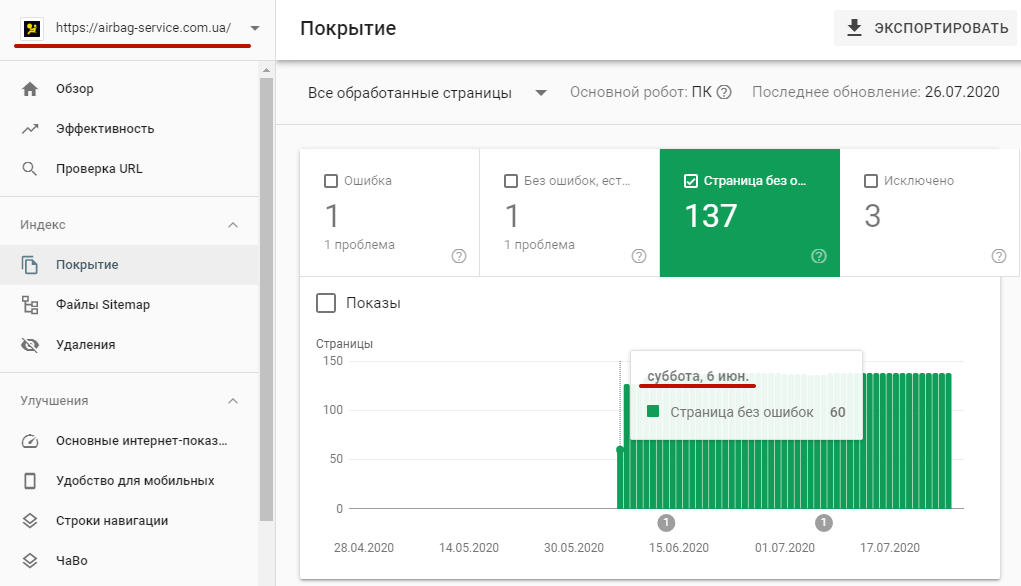Click the Проверка URL magnifier icon
The width and height of the screenshot is (1021, 586).
30,169
